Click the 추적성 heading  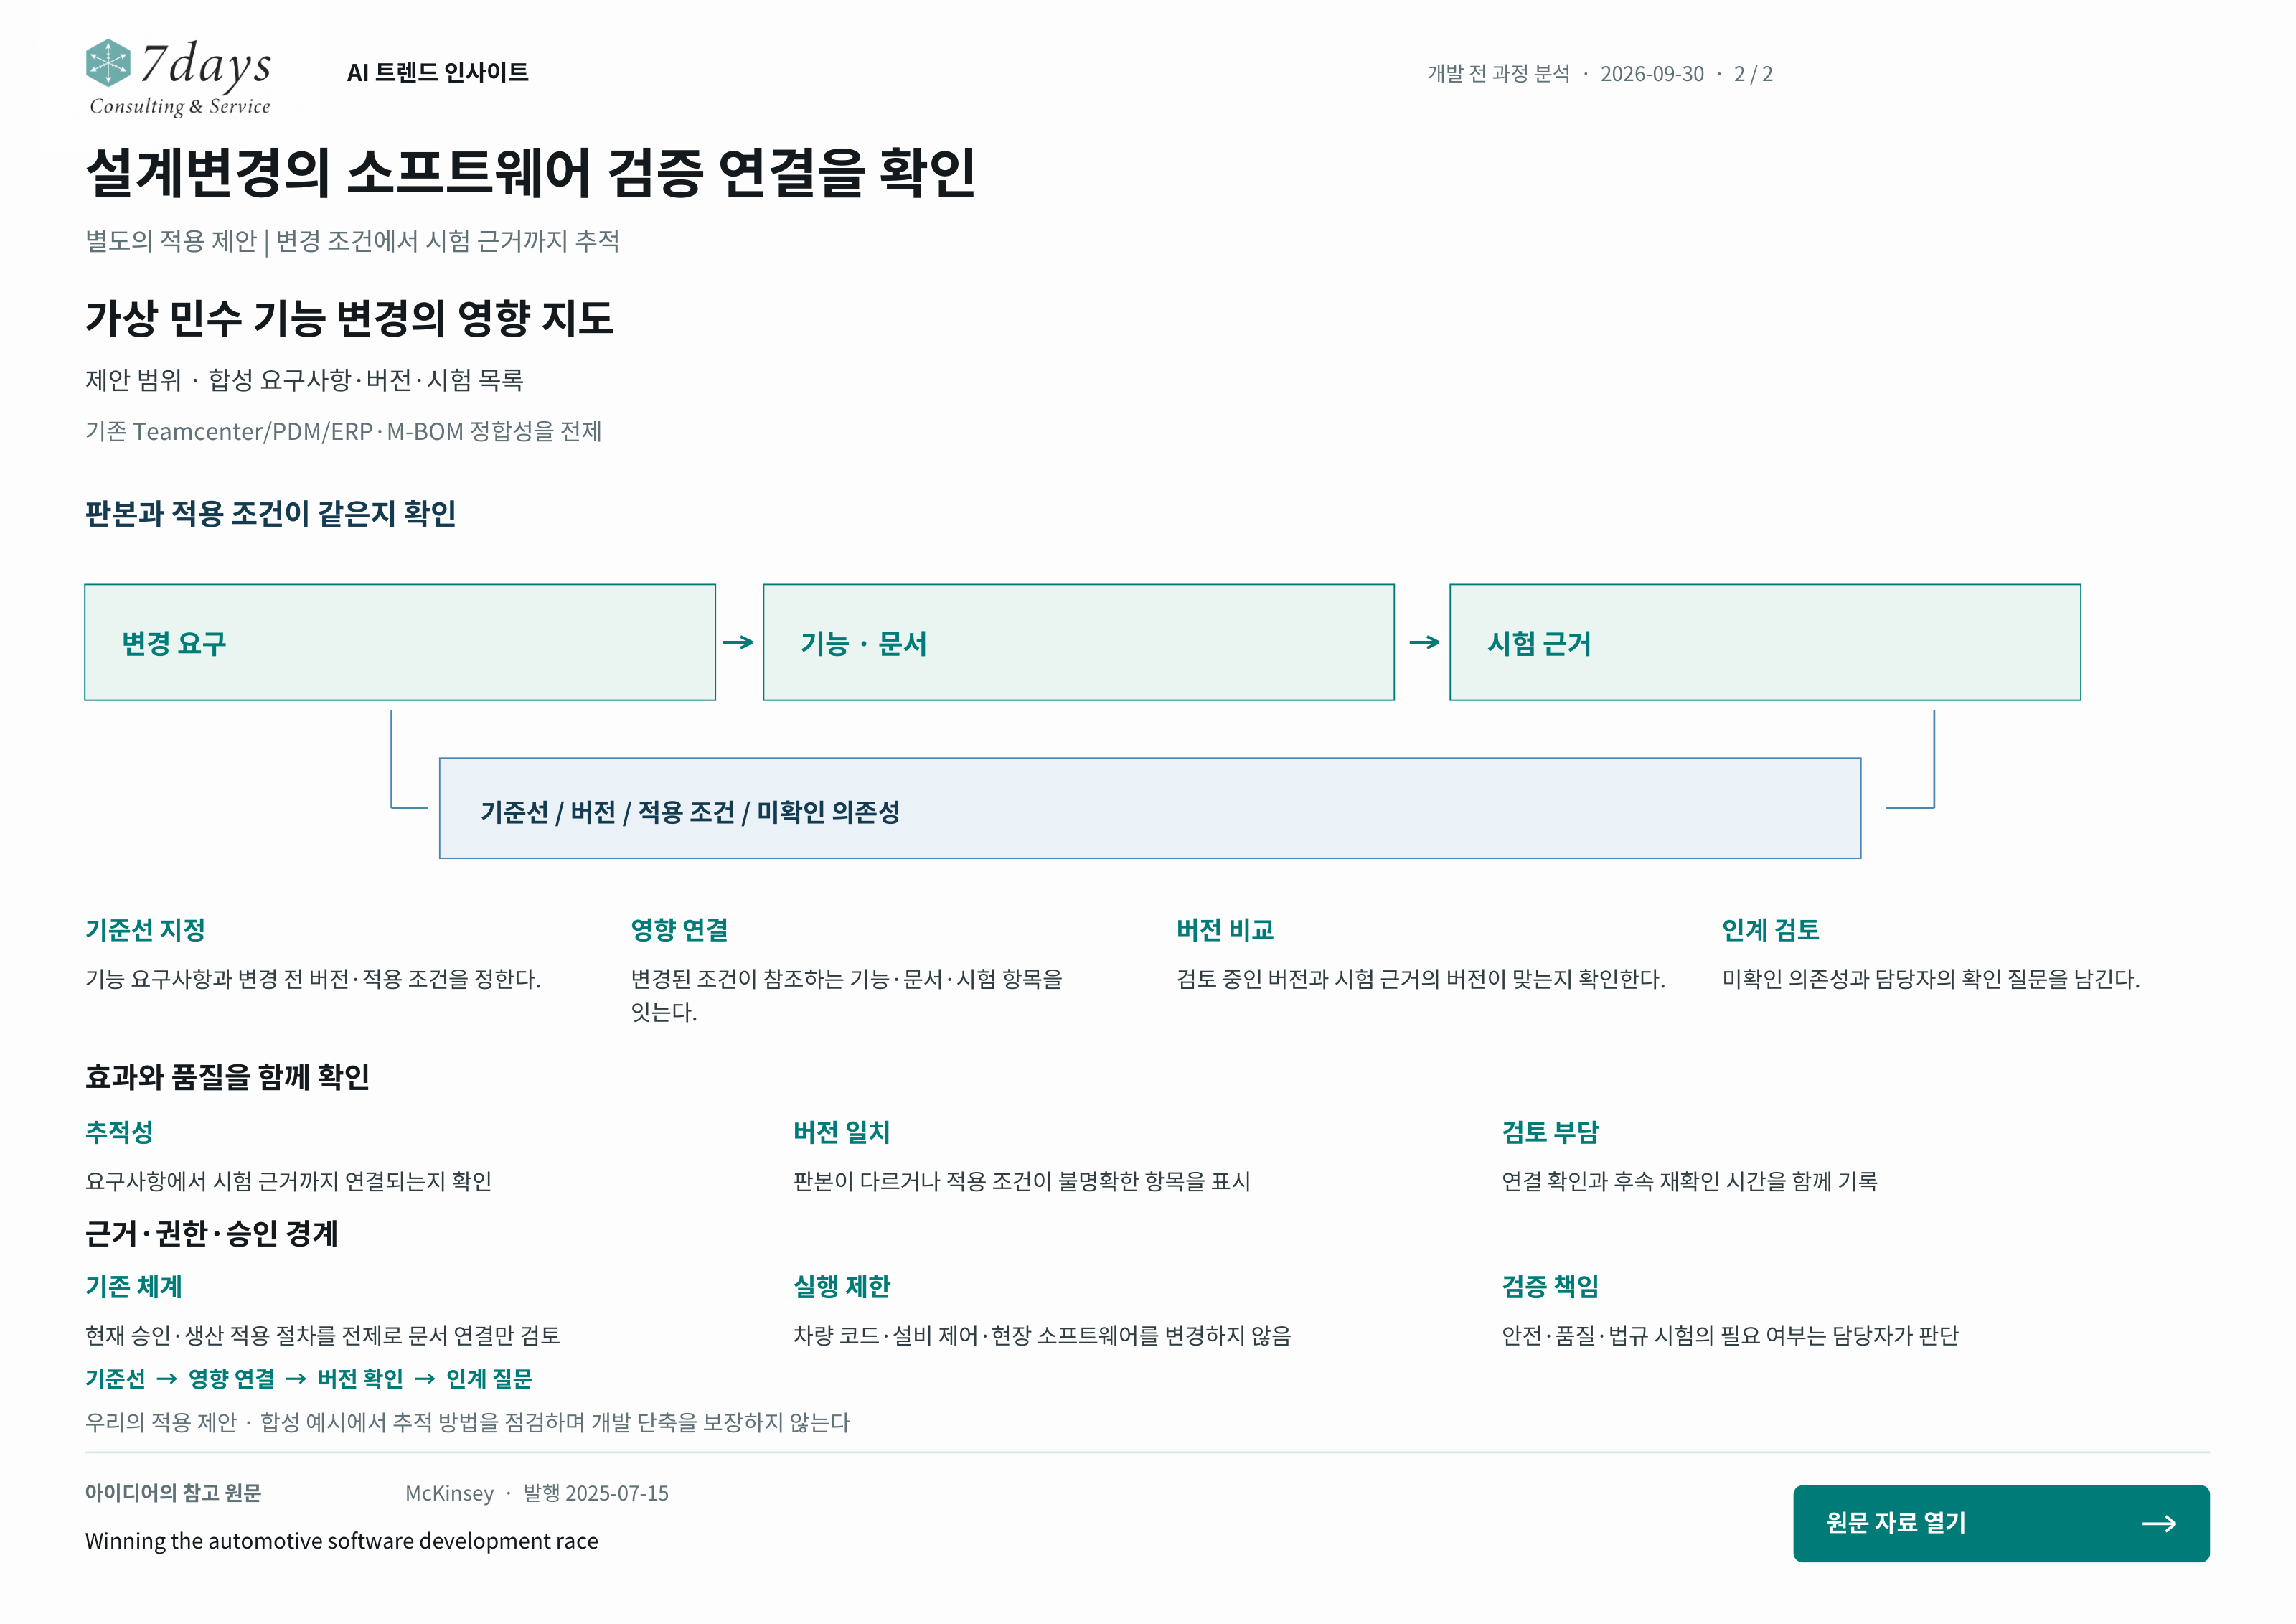pos(119,1132)
